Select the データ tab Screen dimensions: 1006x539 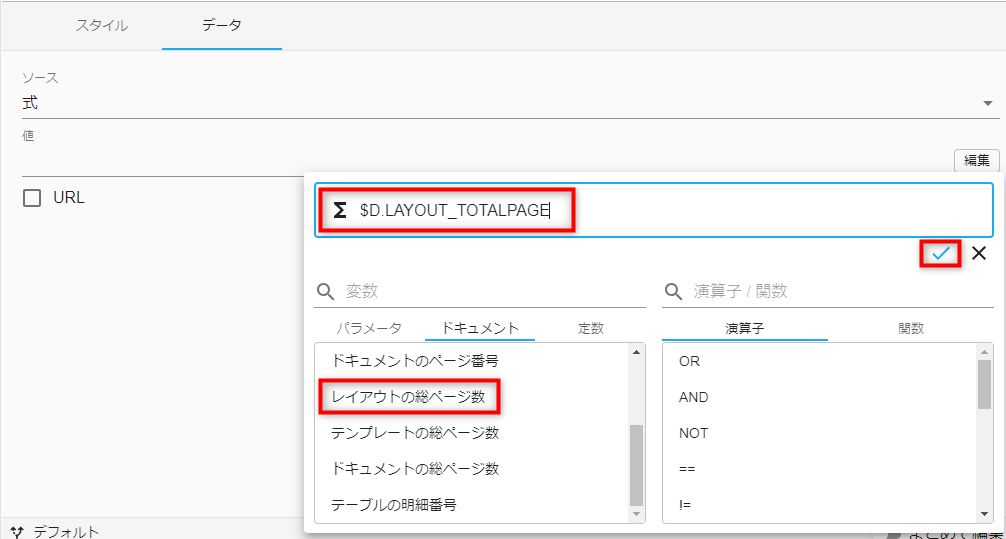pyautogui.click(x=222, y=26)
